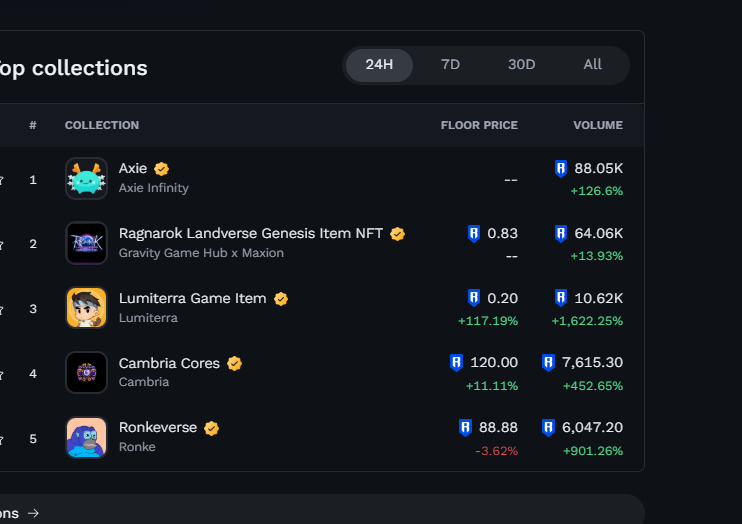This screenshot has height=524, width=742.
Task: Select the 24H time range tab
Action: tap(379, 65)
